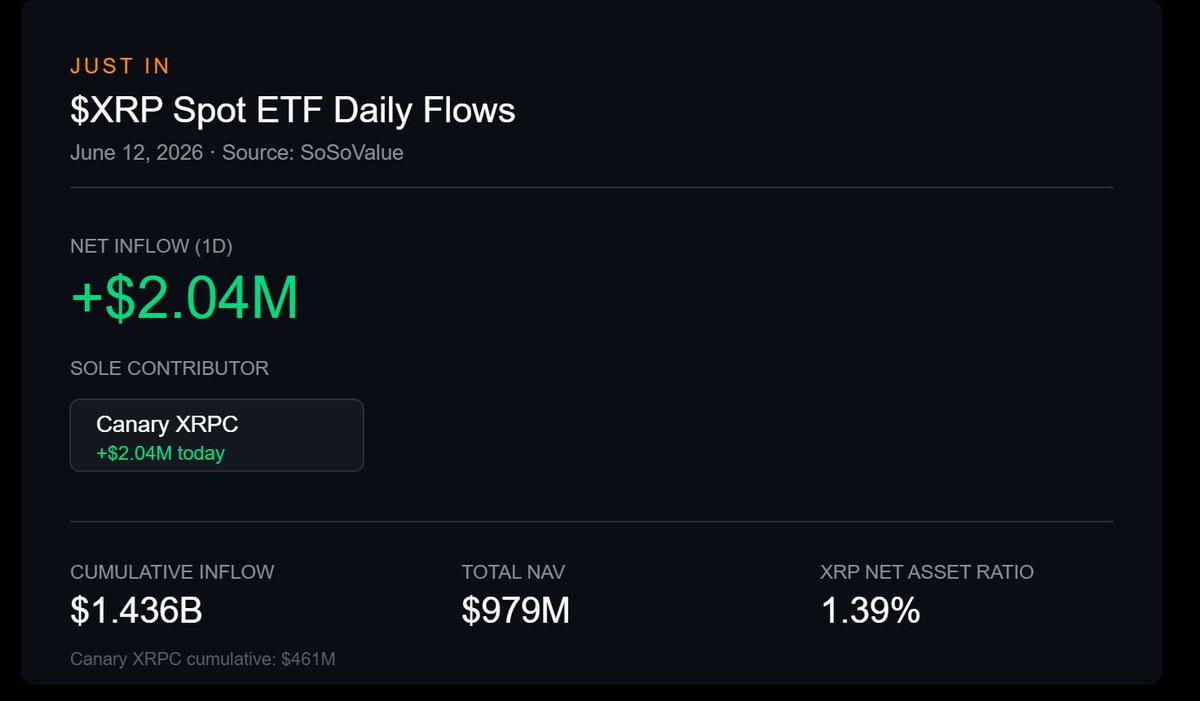Open the Canary XRPC contributor card
1200x701 pixels.
coord(217,435)
